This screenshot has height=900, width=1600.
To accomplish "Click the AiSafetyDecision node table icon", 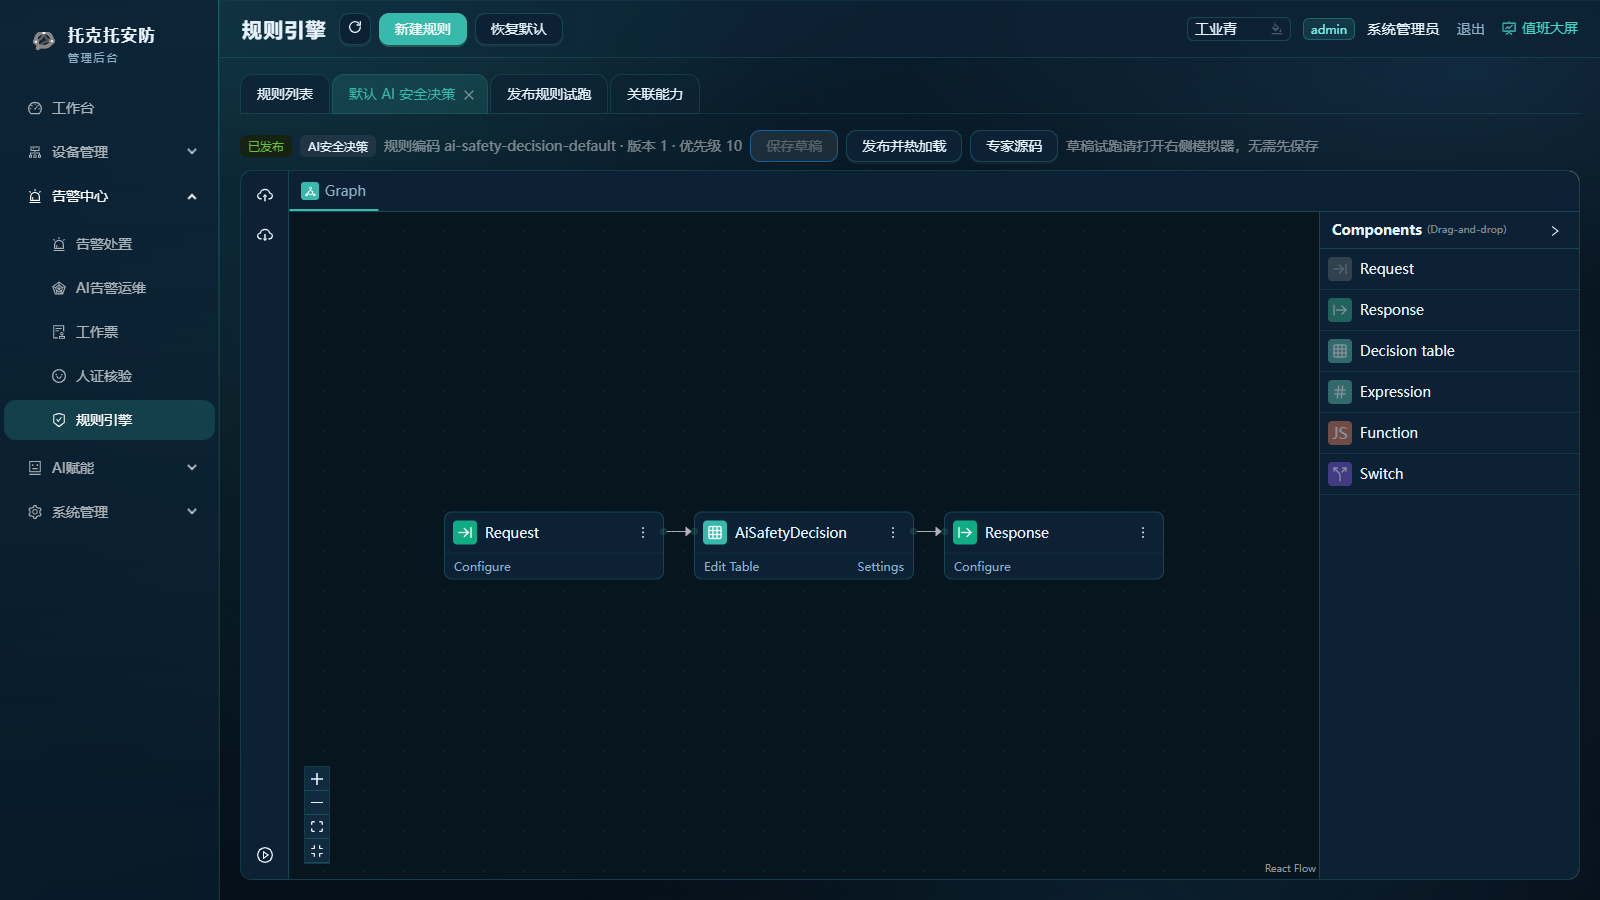I will [x=715, y=533].
